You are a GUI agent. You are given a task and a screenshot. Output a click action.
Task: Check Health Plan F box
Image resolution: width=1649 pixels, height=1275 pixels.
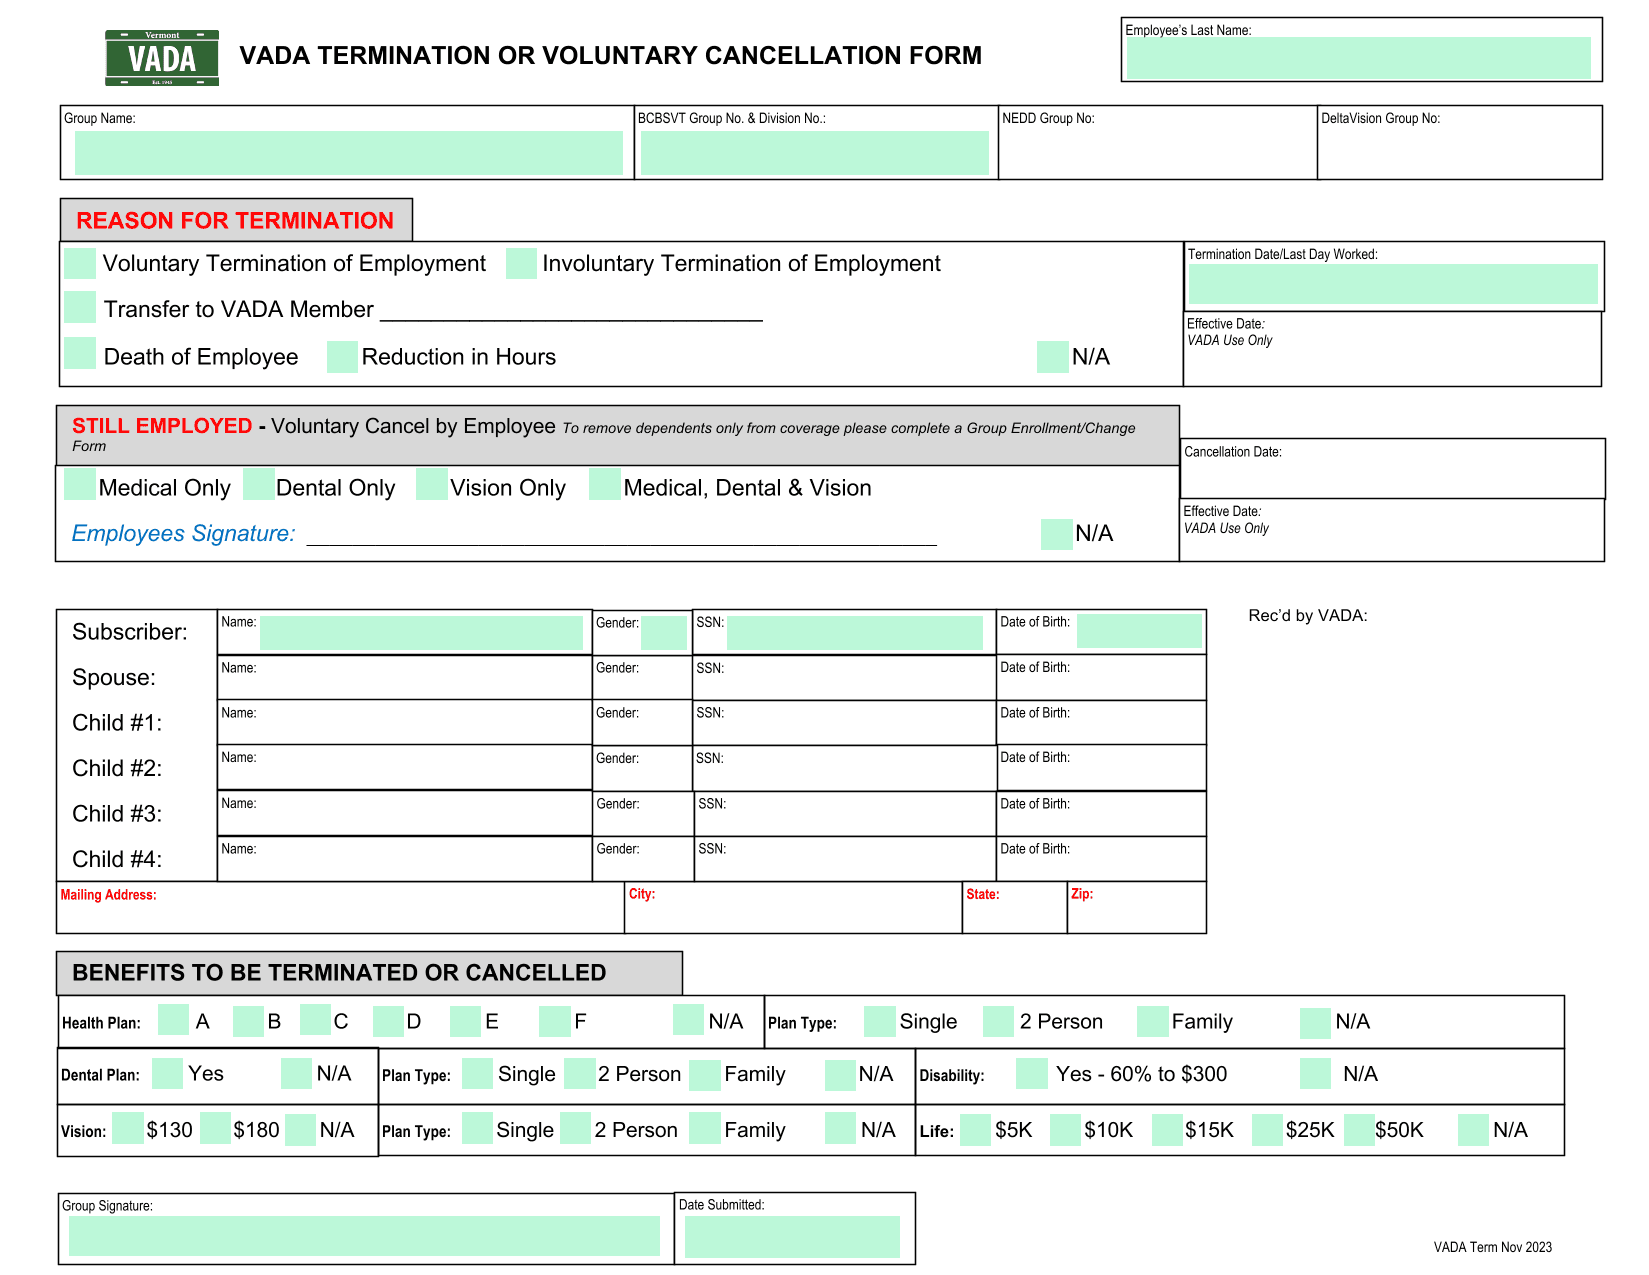[x=554, y=1021]
